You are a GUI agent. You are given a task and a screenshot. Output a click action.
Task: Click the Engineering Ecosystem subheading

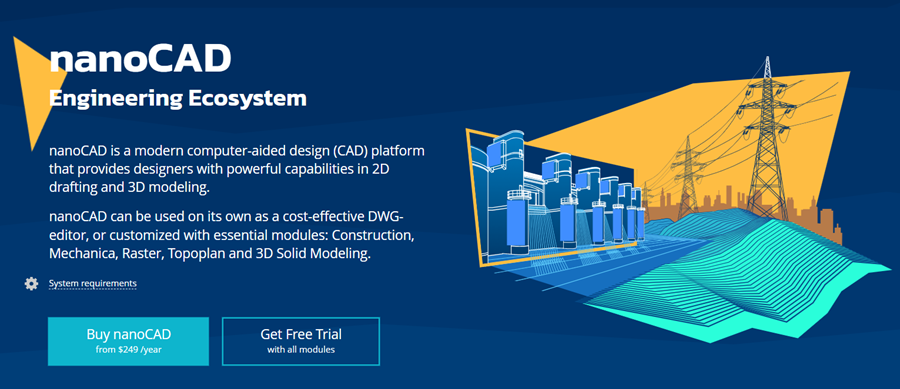coord(178,98)
